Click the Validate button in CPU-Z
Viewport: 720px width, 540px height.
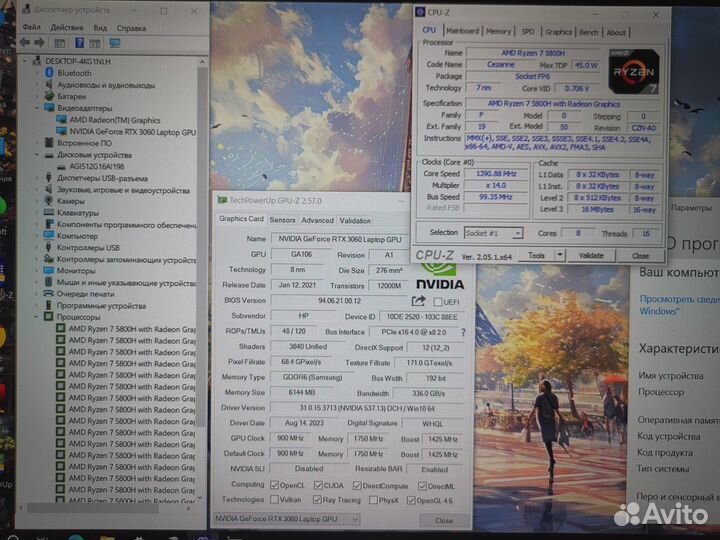591,255
